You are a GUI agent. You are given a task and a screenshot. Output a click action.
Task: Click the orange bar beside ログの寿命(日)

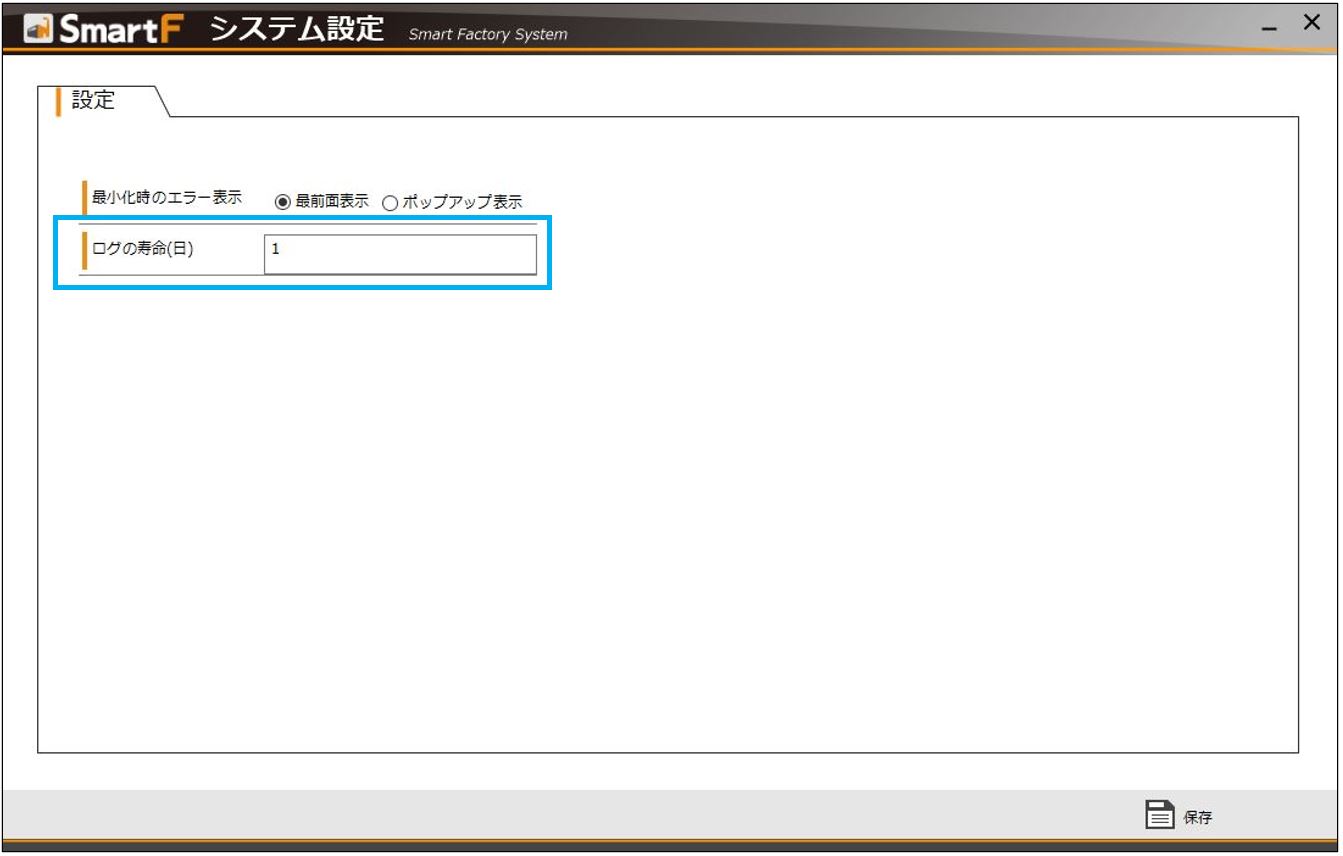coord(84,251)
